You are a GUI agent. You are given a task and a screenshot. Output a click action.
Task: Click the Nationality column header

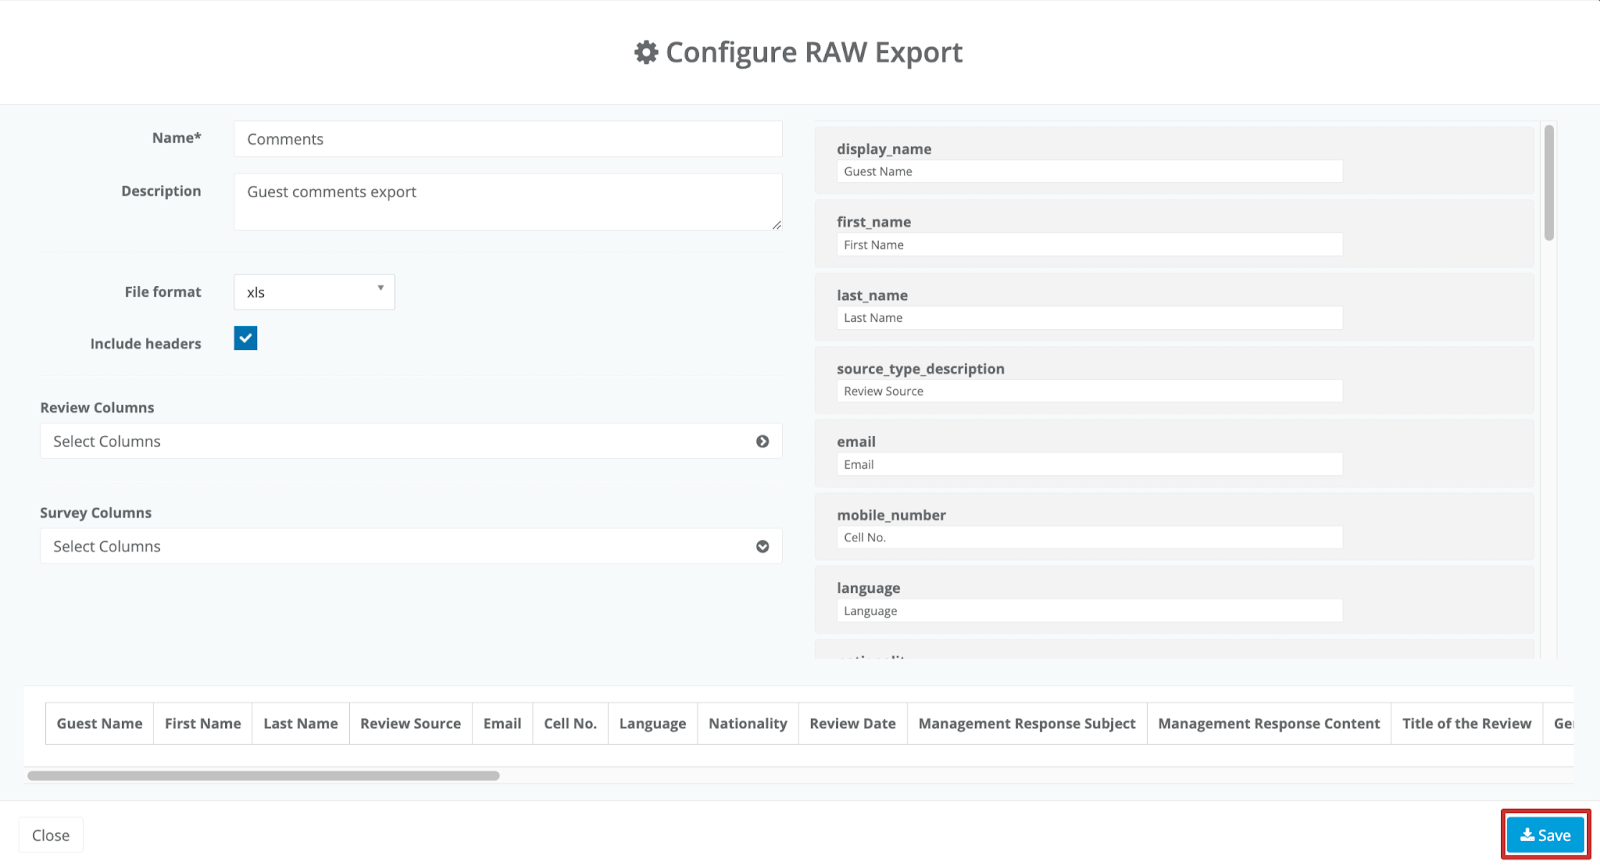[748, 723]
